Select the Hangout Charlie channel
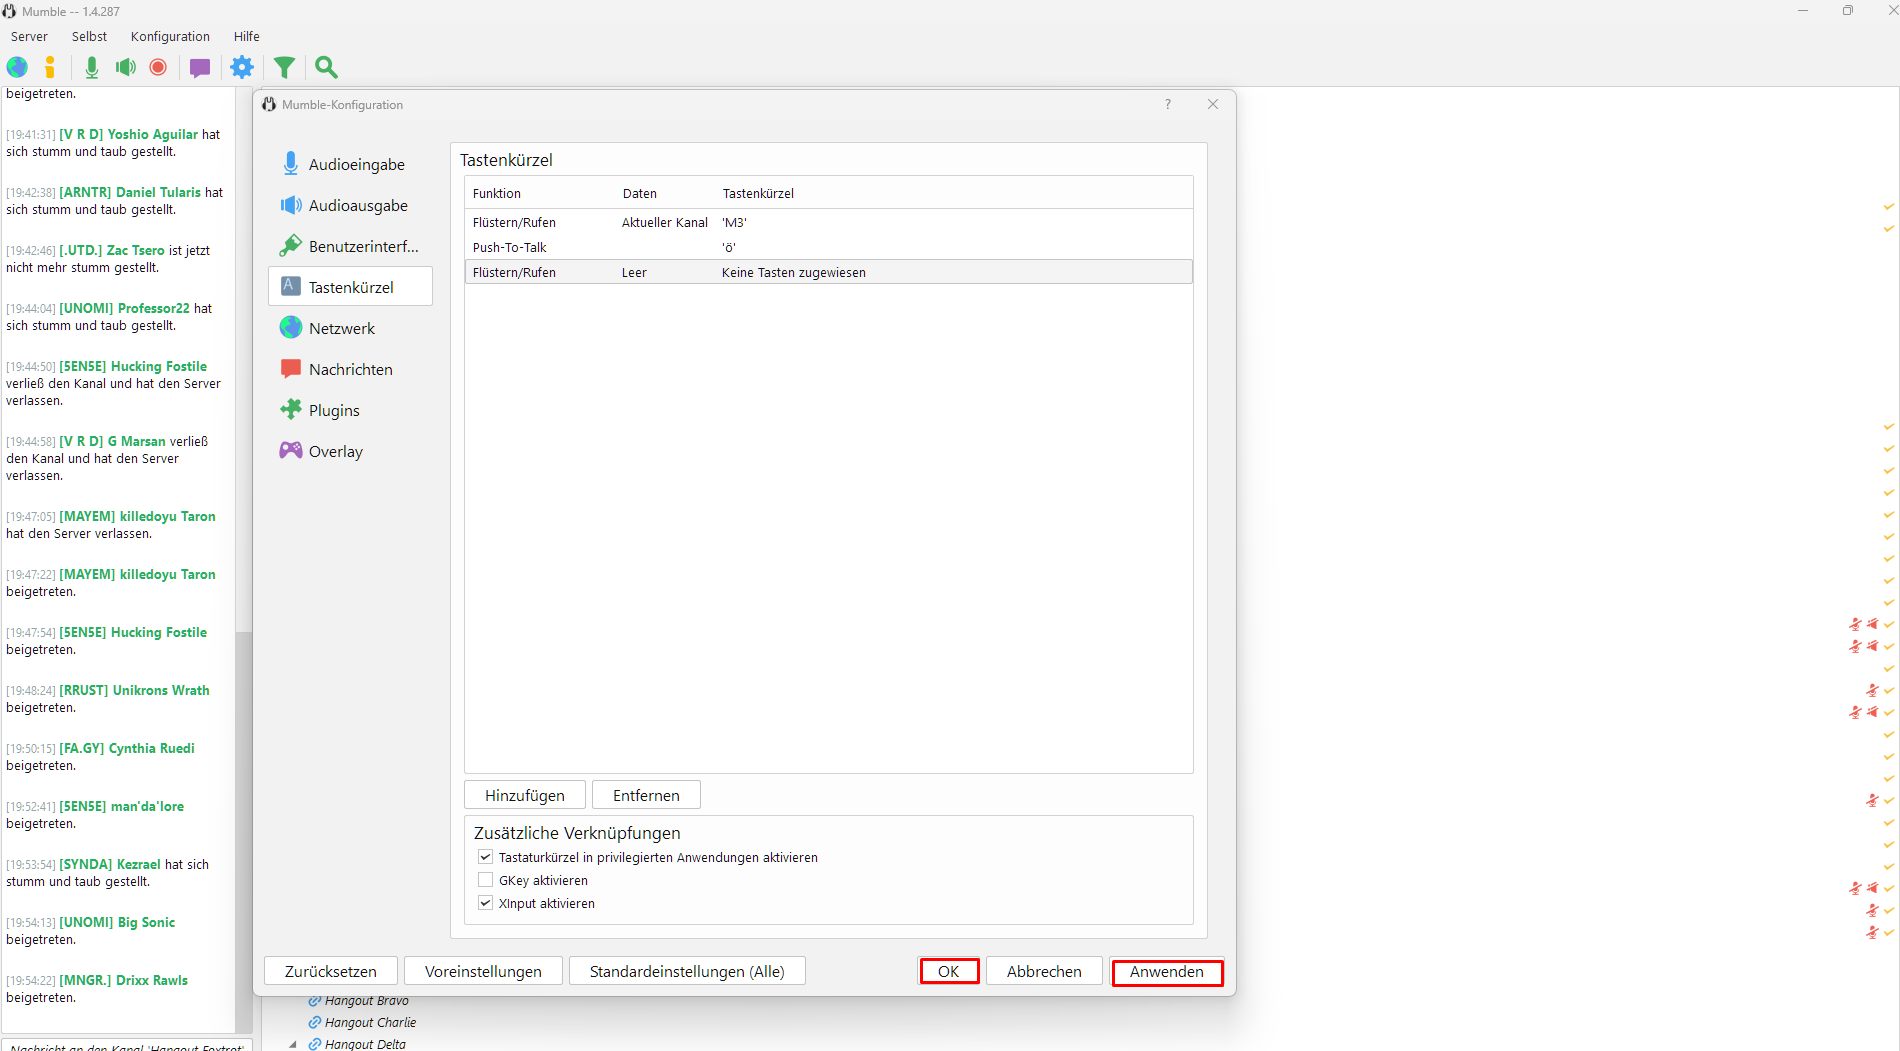 [x=370, y=1022]
